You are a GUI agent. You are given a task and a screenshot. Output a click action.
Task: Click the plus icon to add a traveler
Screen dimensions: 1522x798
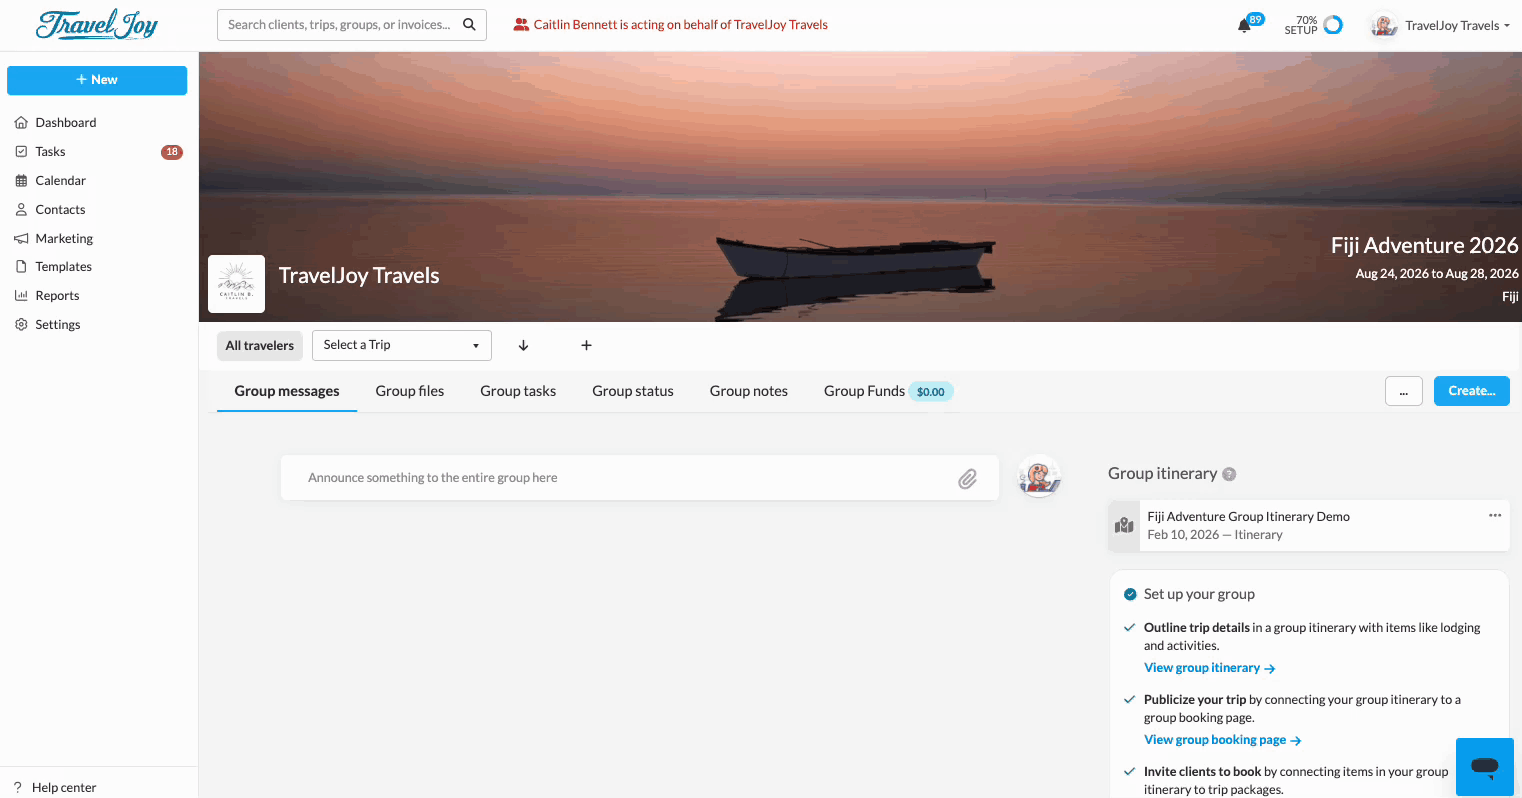(x=586, y=346)
